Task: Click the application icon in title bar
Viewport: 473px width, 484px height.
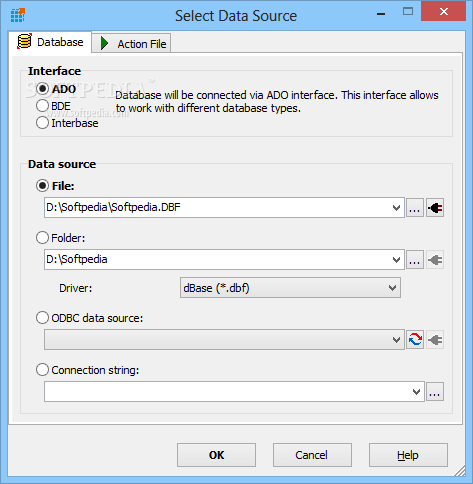Action: tap(18, 15)
